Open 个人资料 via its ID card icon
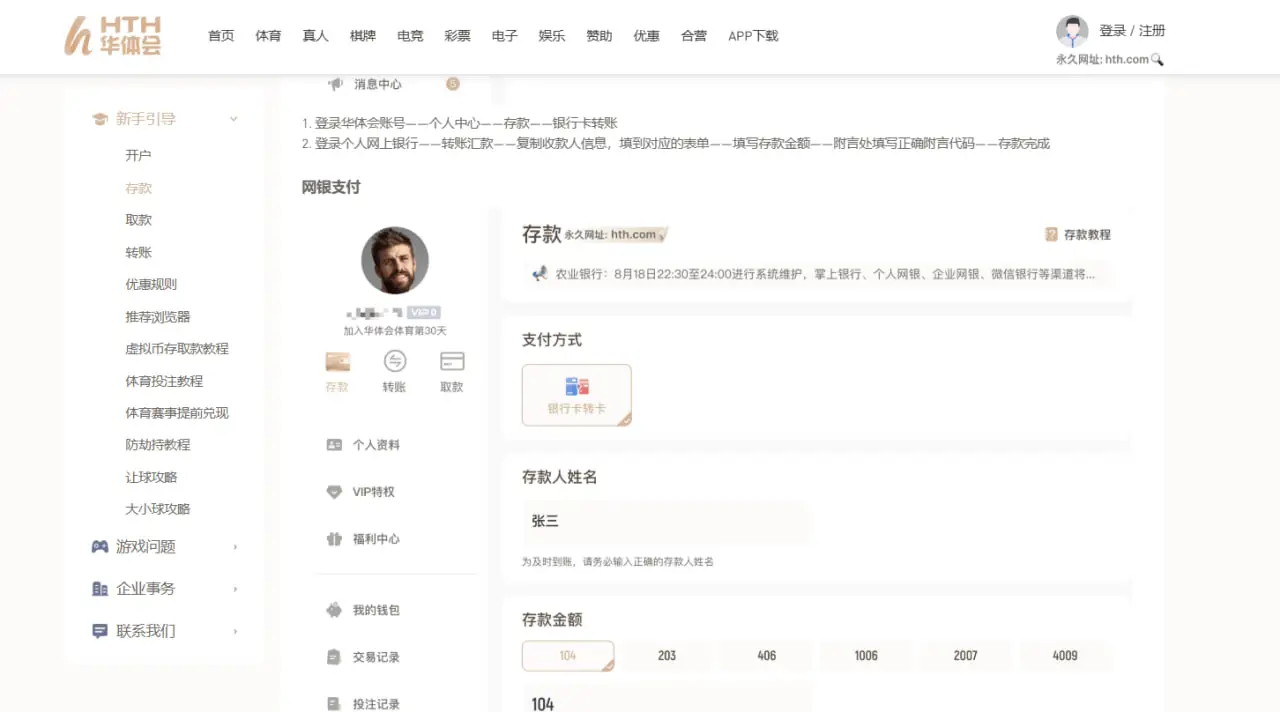 335,444
